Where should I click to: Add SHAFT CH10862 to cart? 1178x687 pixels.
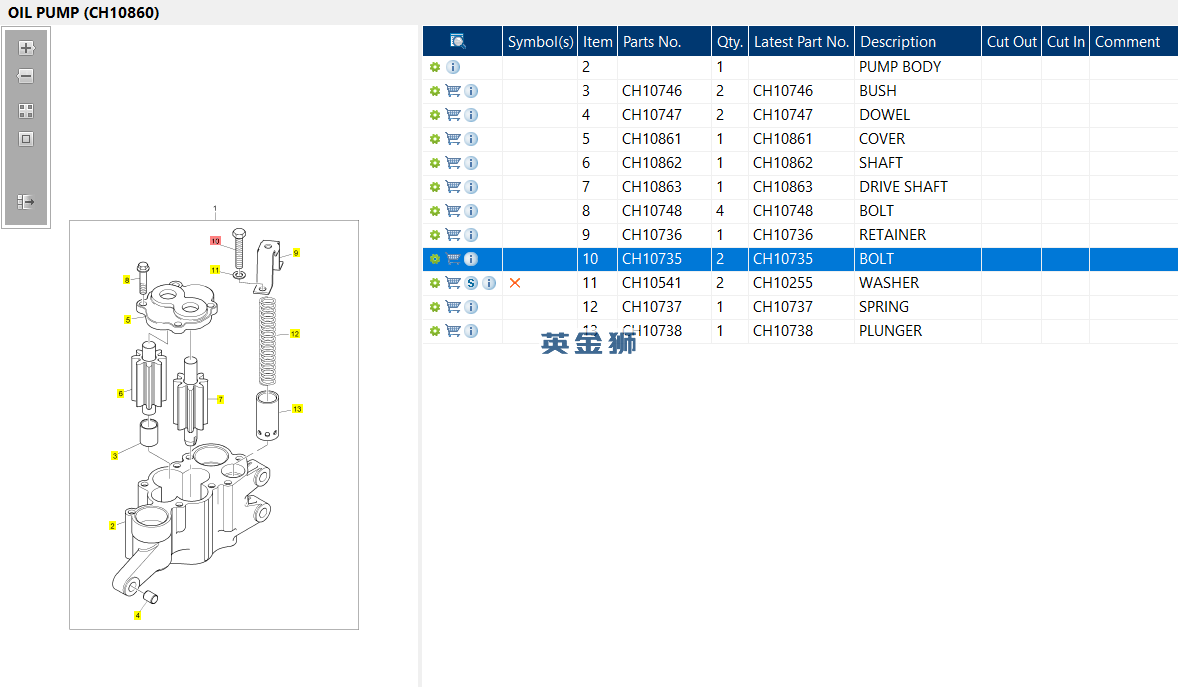click(453, 163)
